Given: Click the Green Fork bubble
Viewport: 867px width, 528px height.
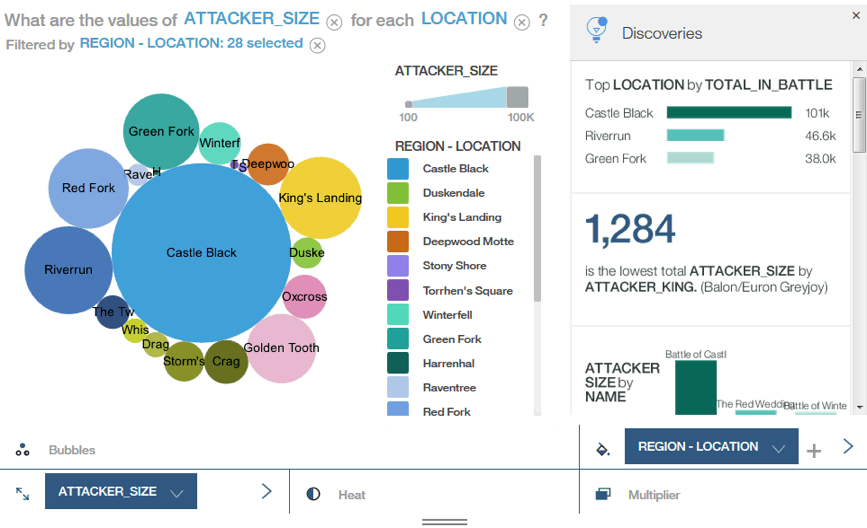Looking at the screenshot, I should (161, 132).
